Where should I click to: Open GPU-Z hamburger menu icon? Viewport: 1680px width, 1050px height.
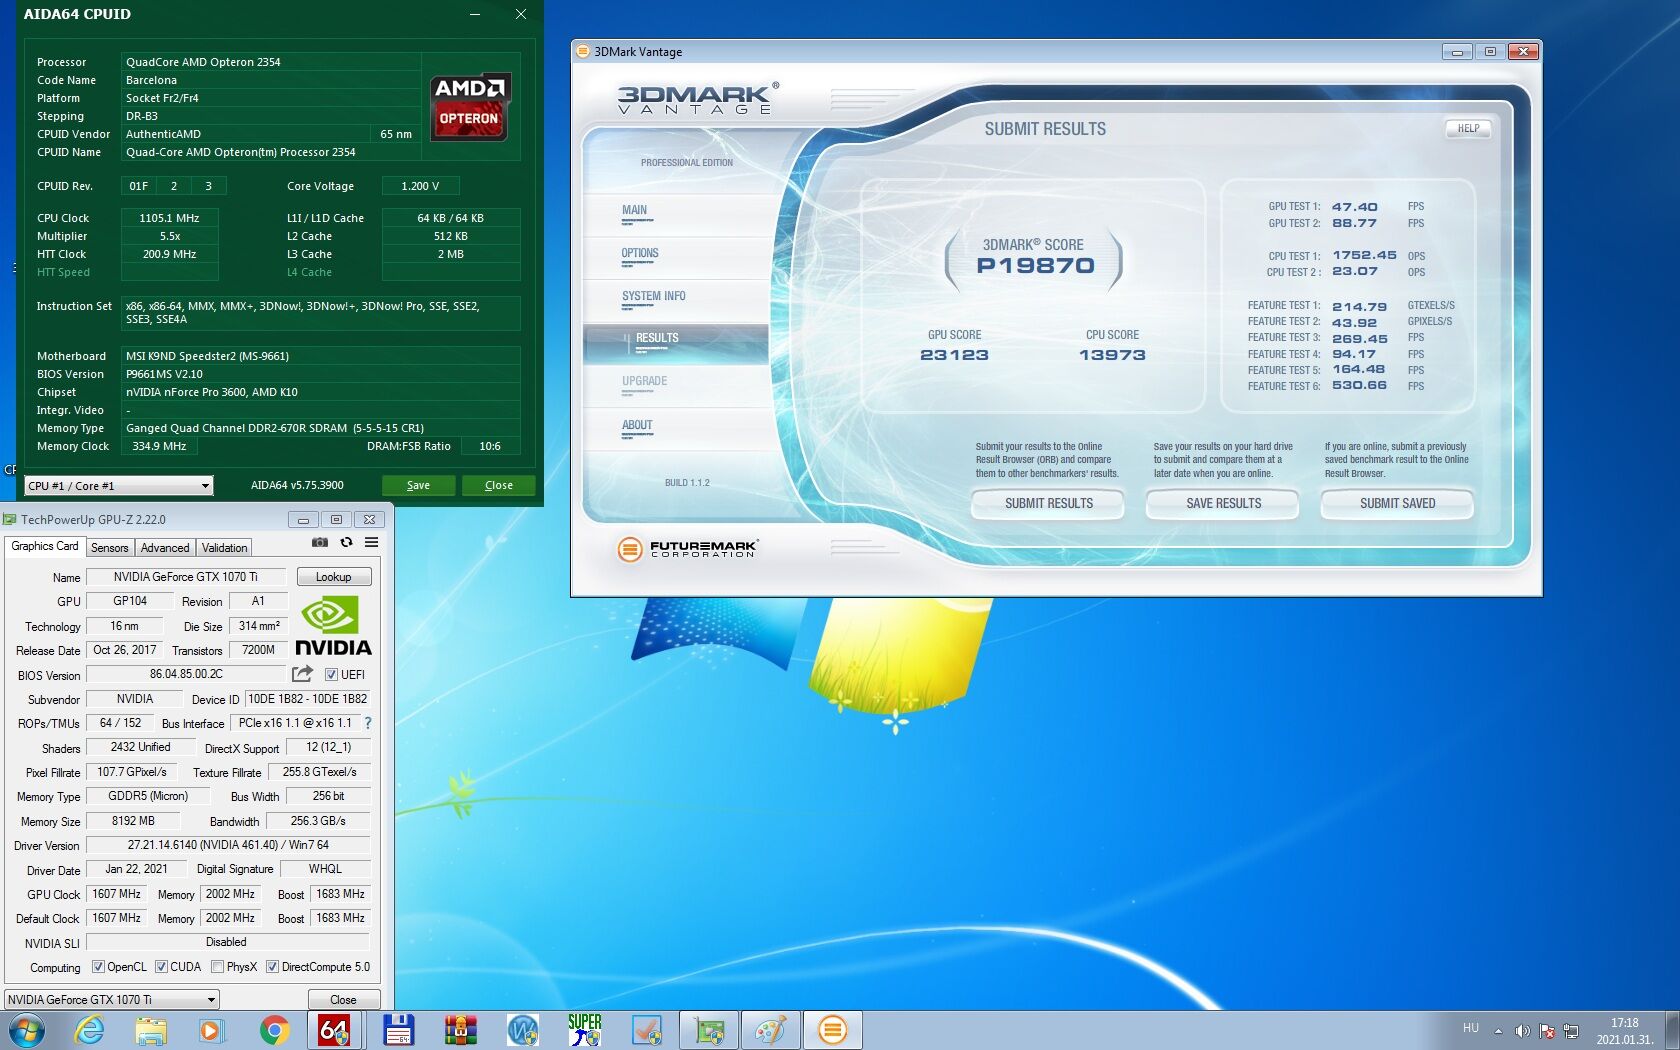(x=371, y=543)
